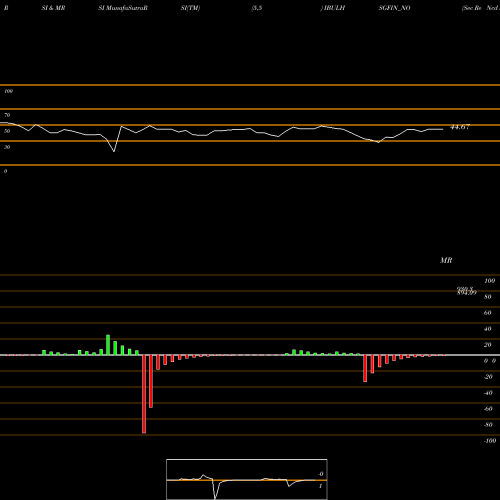Click the tallest red histogram bar
The image size is (500, 500).
[144, 394]
